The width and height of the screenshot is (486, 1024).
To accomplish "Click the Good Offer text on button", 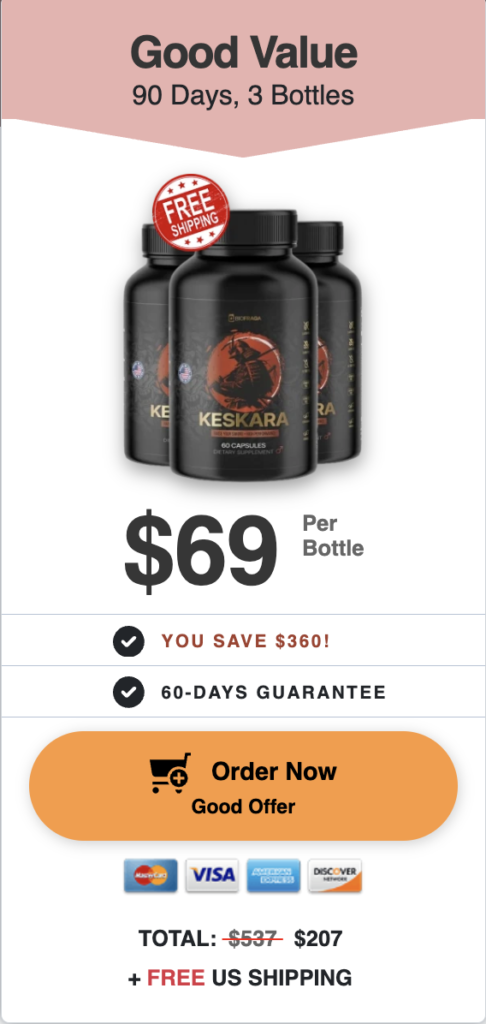I will click(x=243, y=807).
